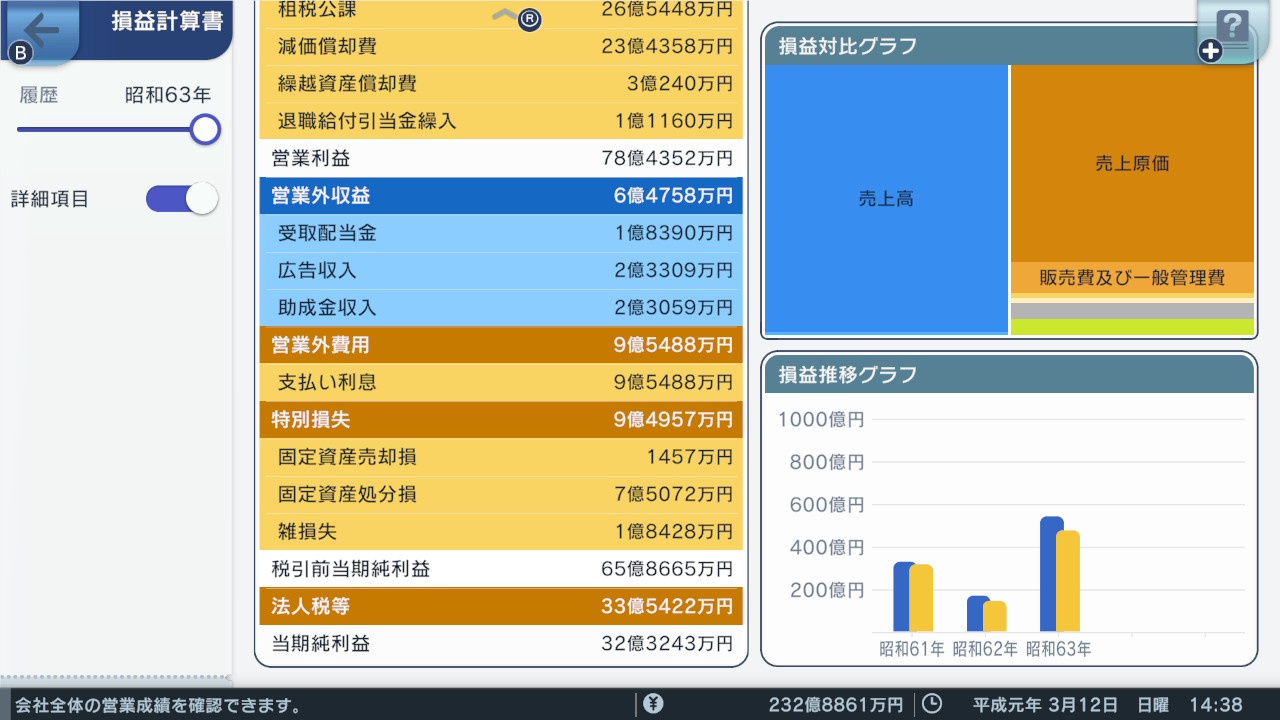The image size is (1280, 720).
Task: Click the 損益対比グラフ panel header
Action: [x=1009, y=46]
